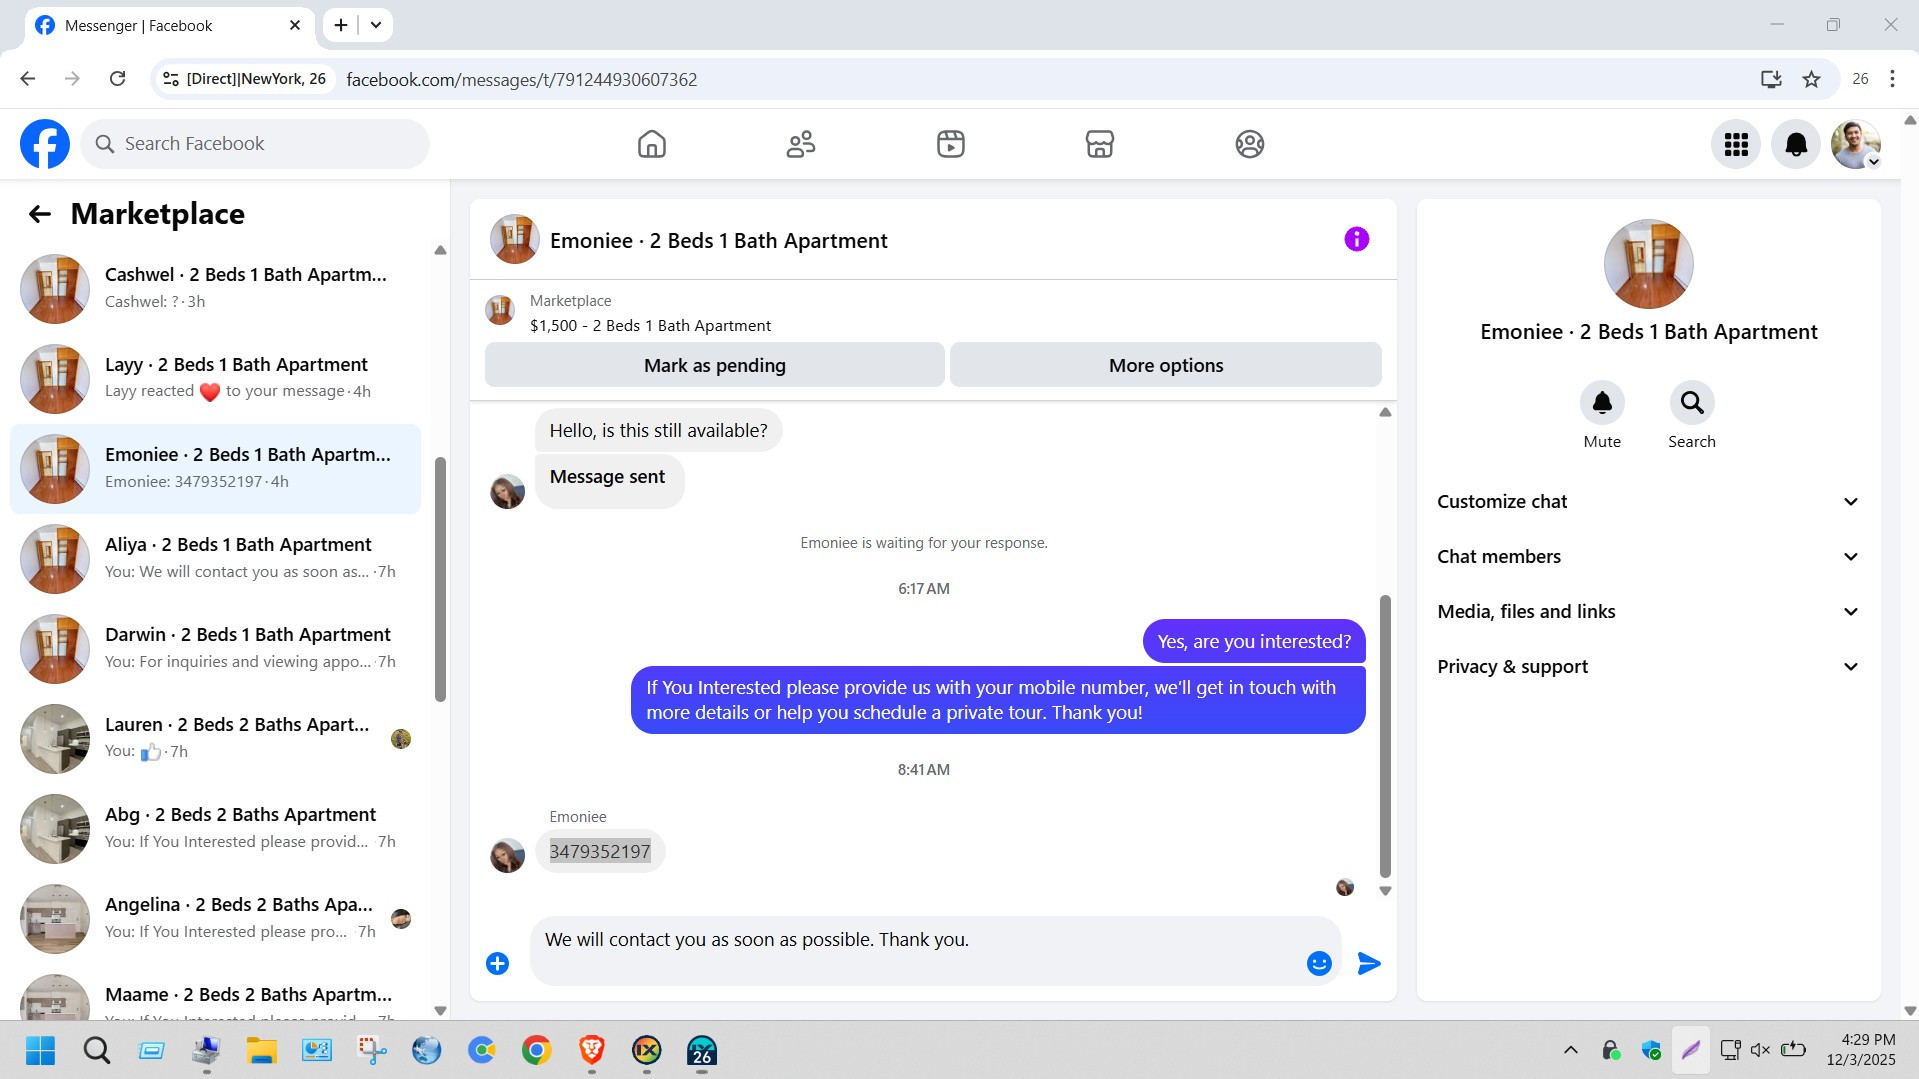Open the tab search dropdown arrow
The image size is (1919, 1079).
click(x=376, y=25)
